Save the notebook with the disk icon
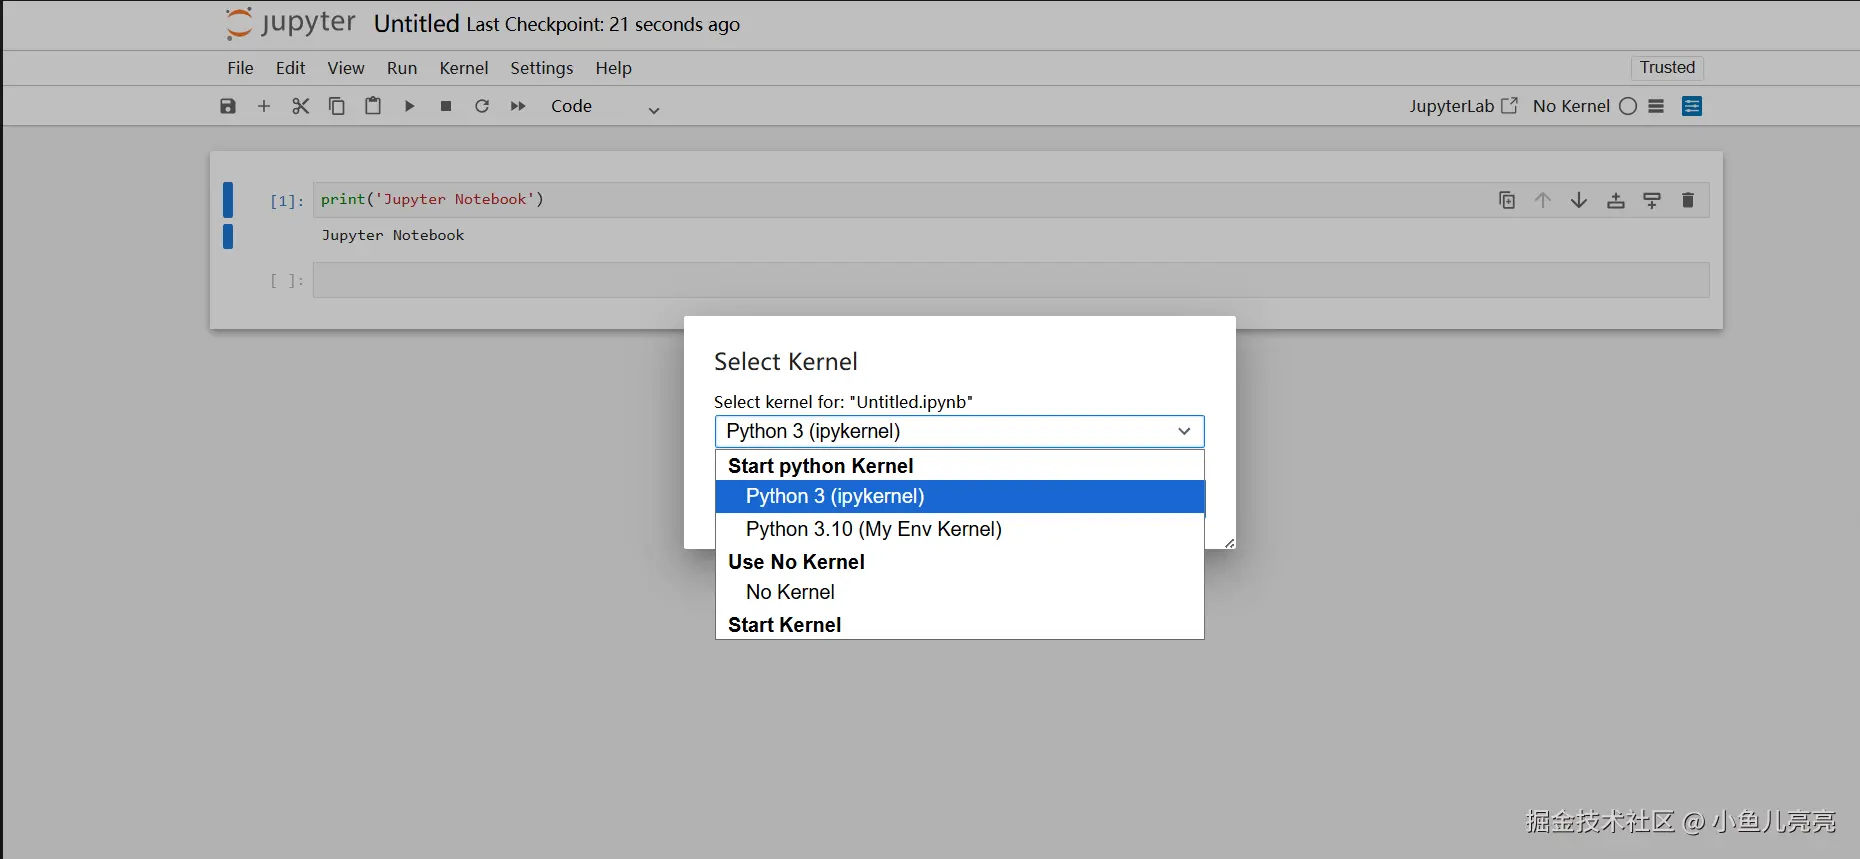1860x859 pixels. click(228, 106)
